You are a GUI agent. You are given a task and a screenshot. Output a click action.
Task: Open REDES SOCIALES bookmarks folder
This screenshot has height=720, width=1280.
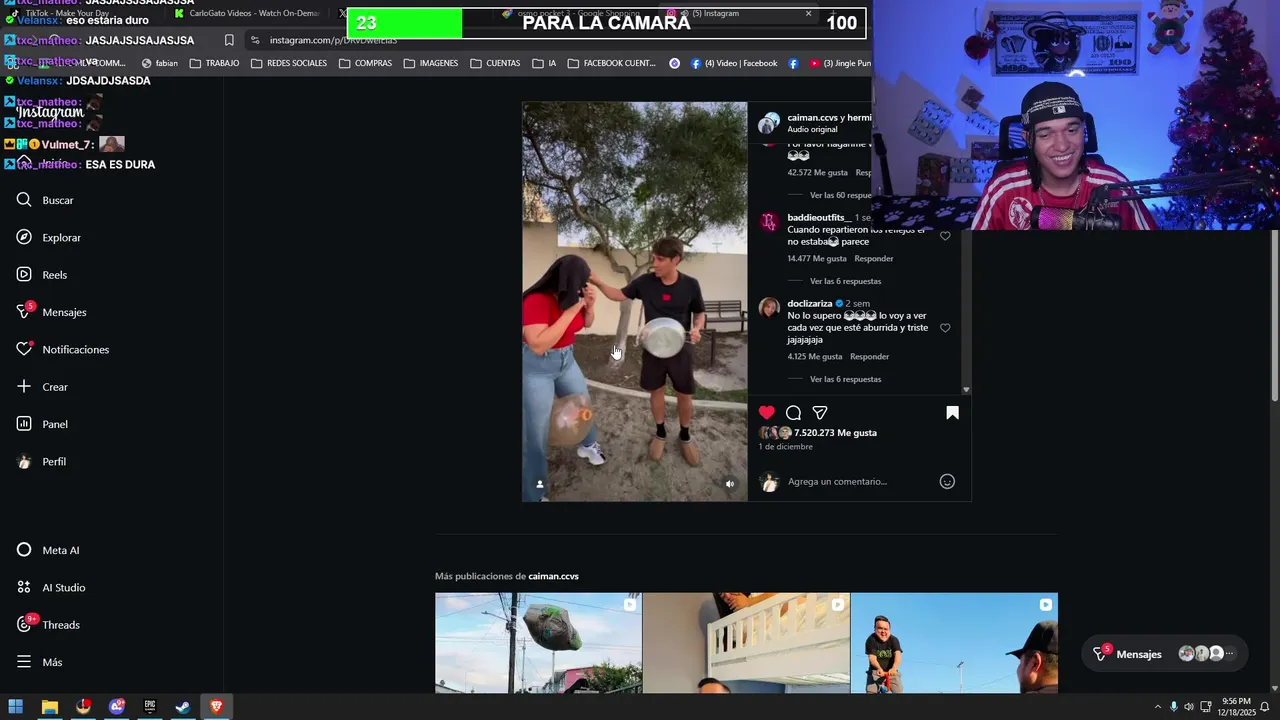click(288, 63)
